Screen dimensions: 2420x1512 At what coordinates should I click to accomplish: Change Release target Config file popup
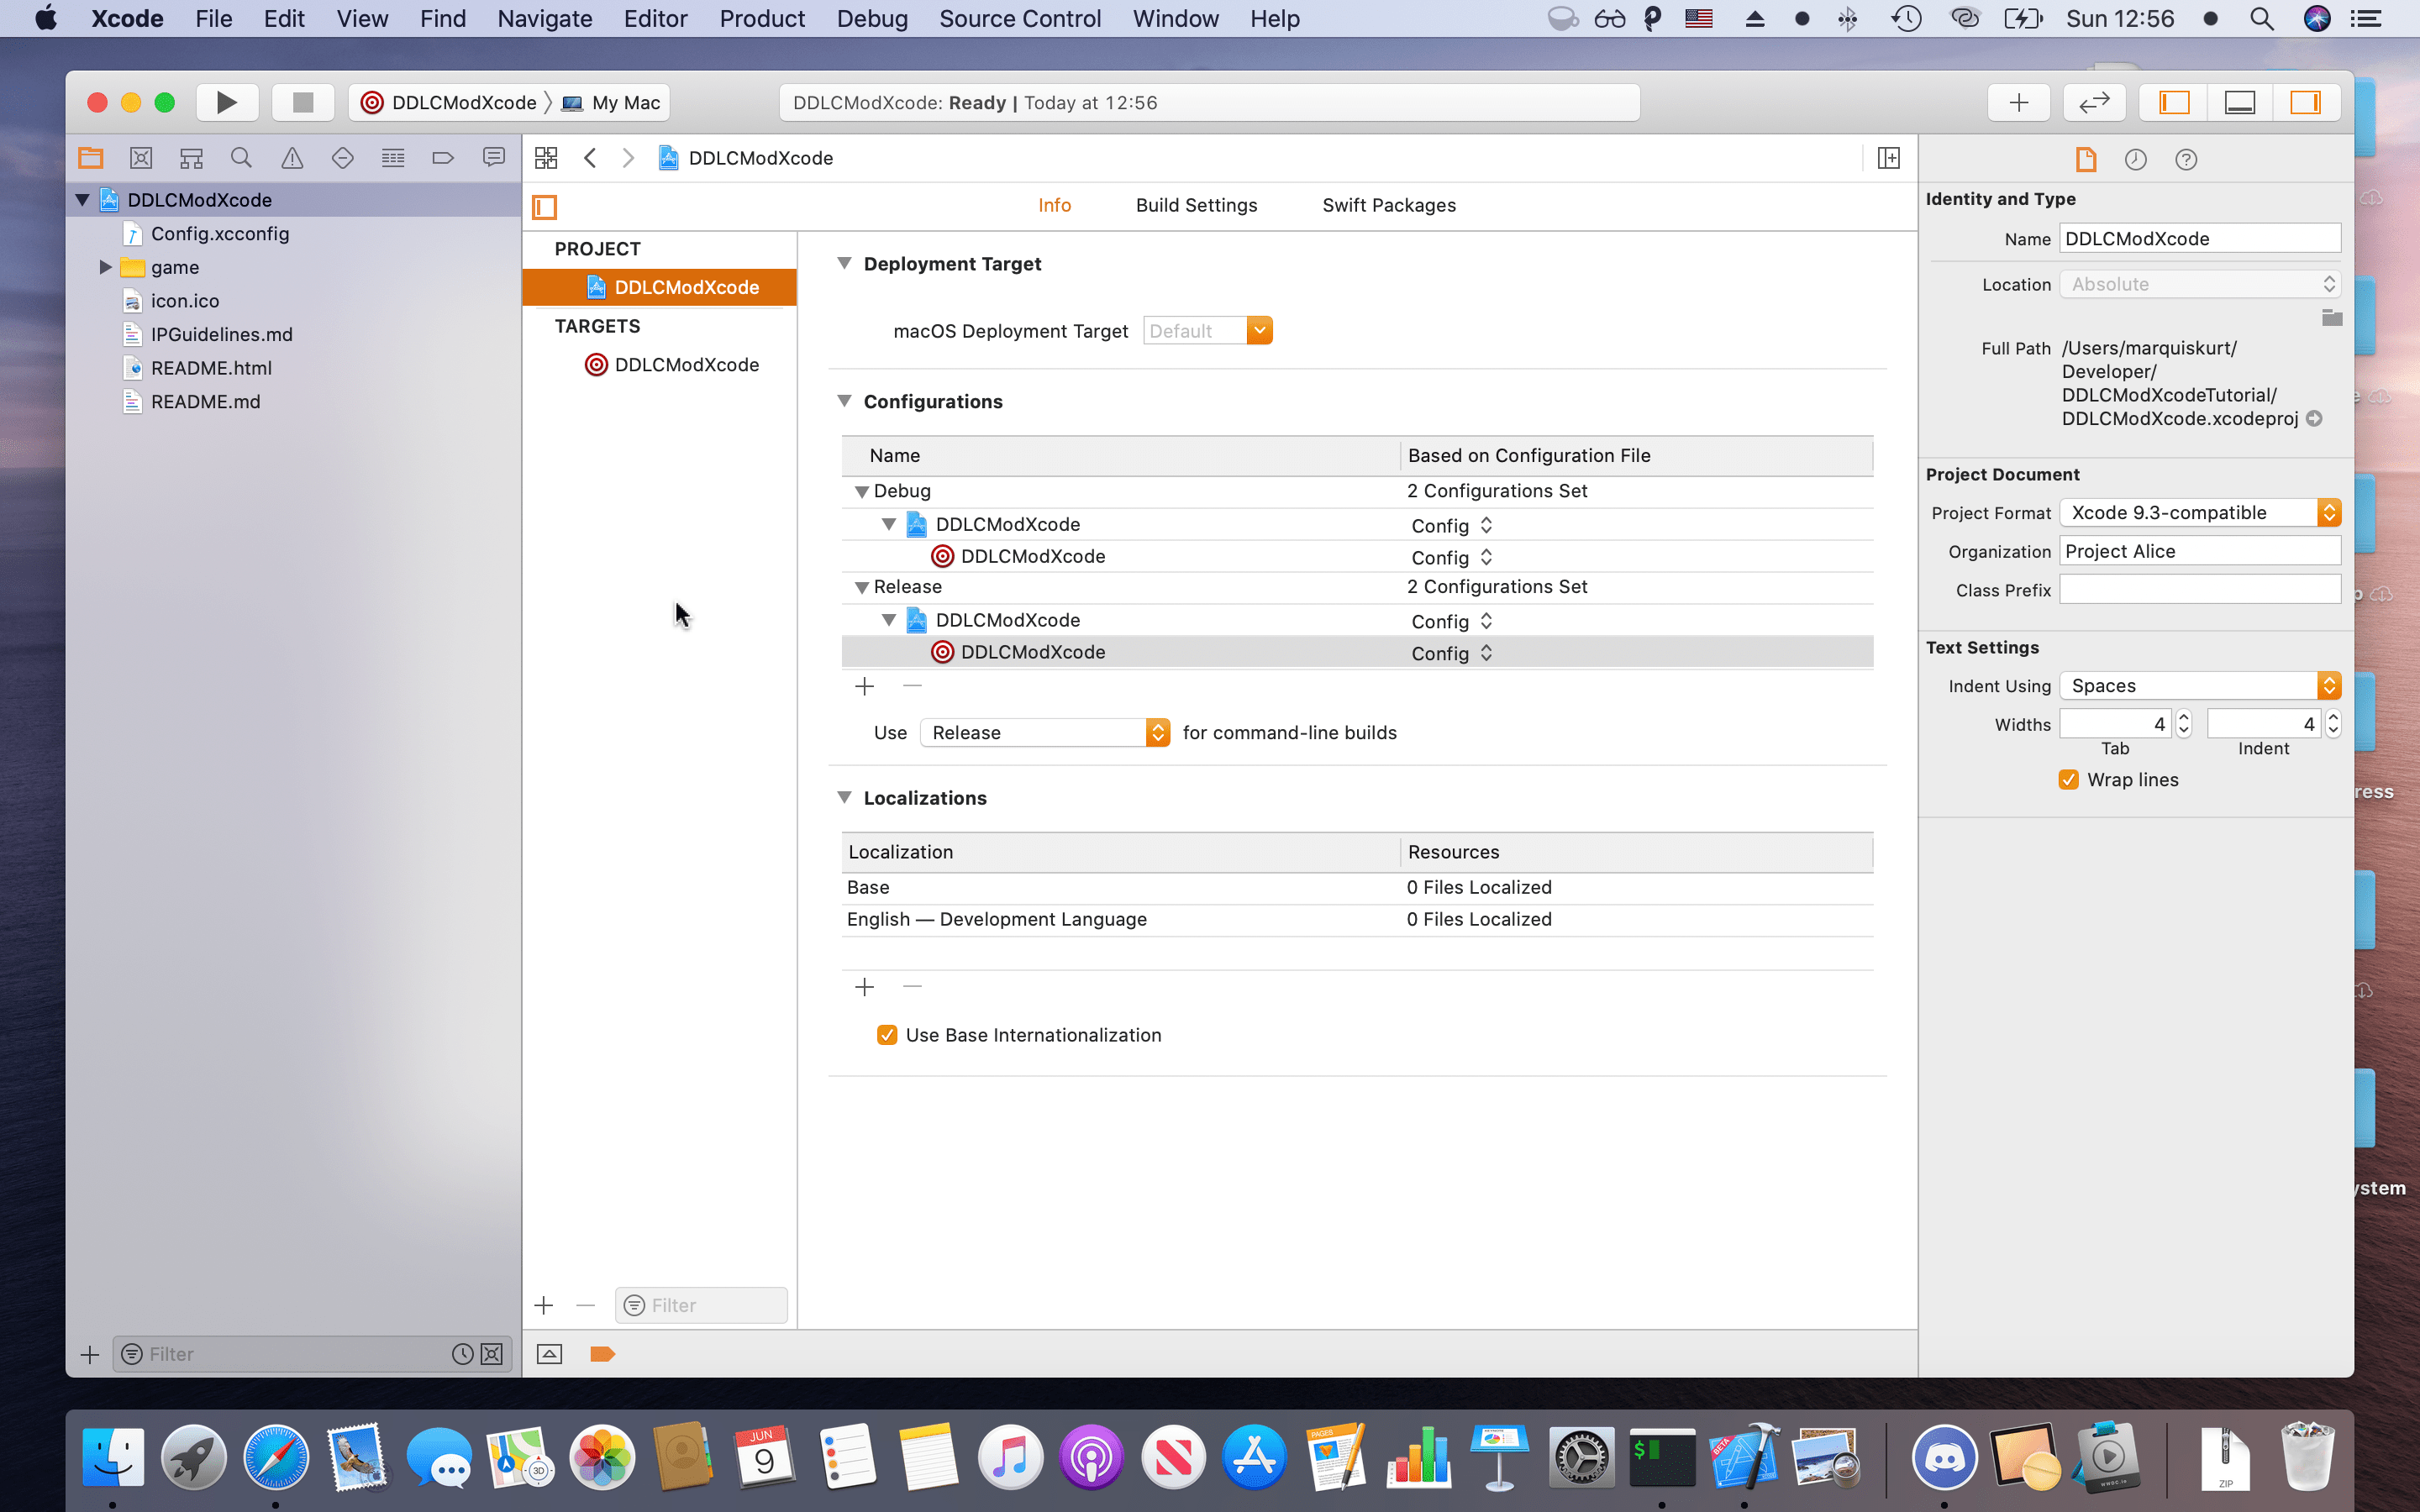(x=1452, y=653)
